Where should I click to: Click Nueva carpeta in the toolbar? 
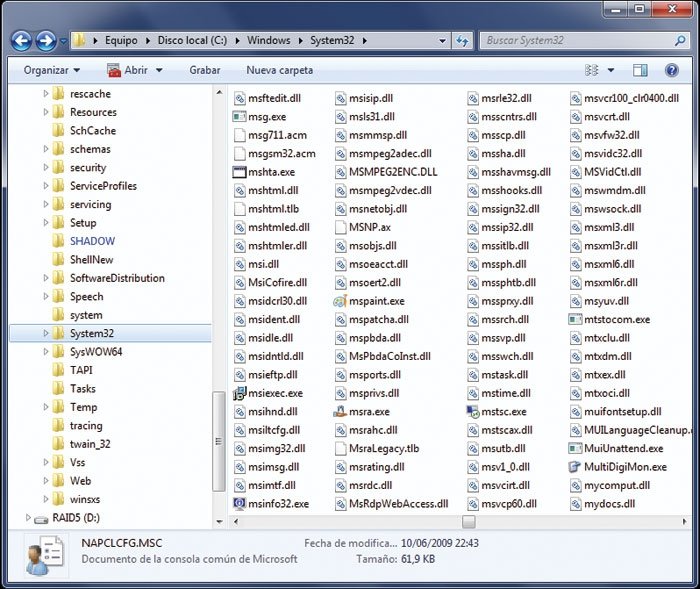[279, 70]
